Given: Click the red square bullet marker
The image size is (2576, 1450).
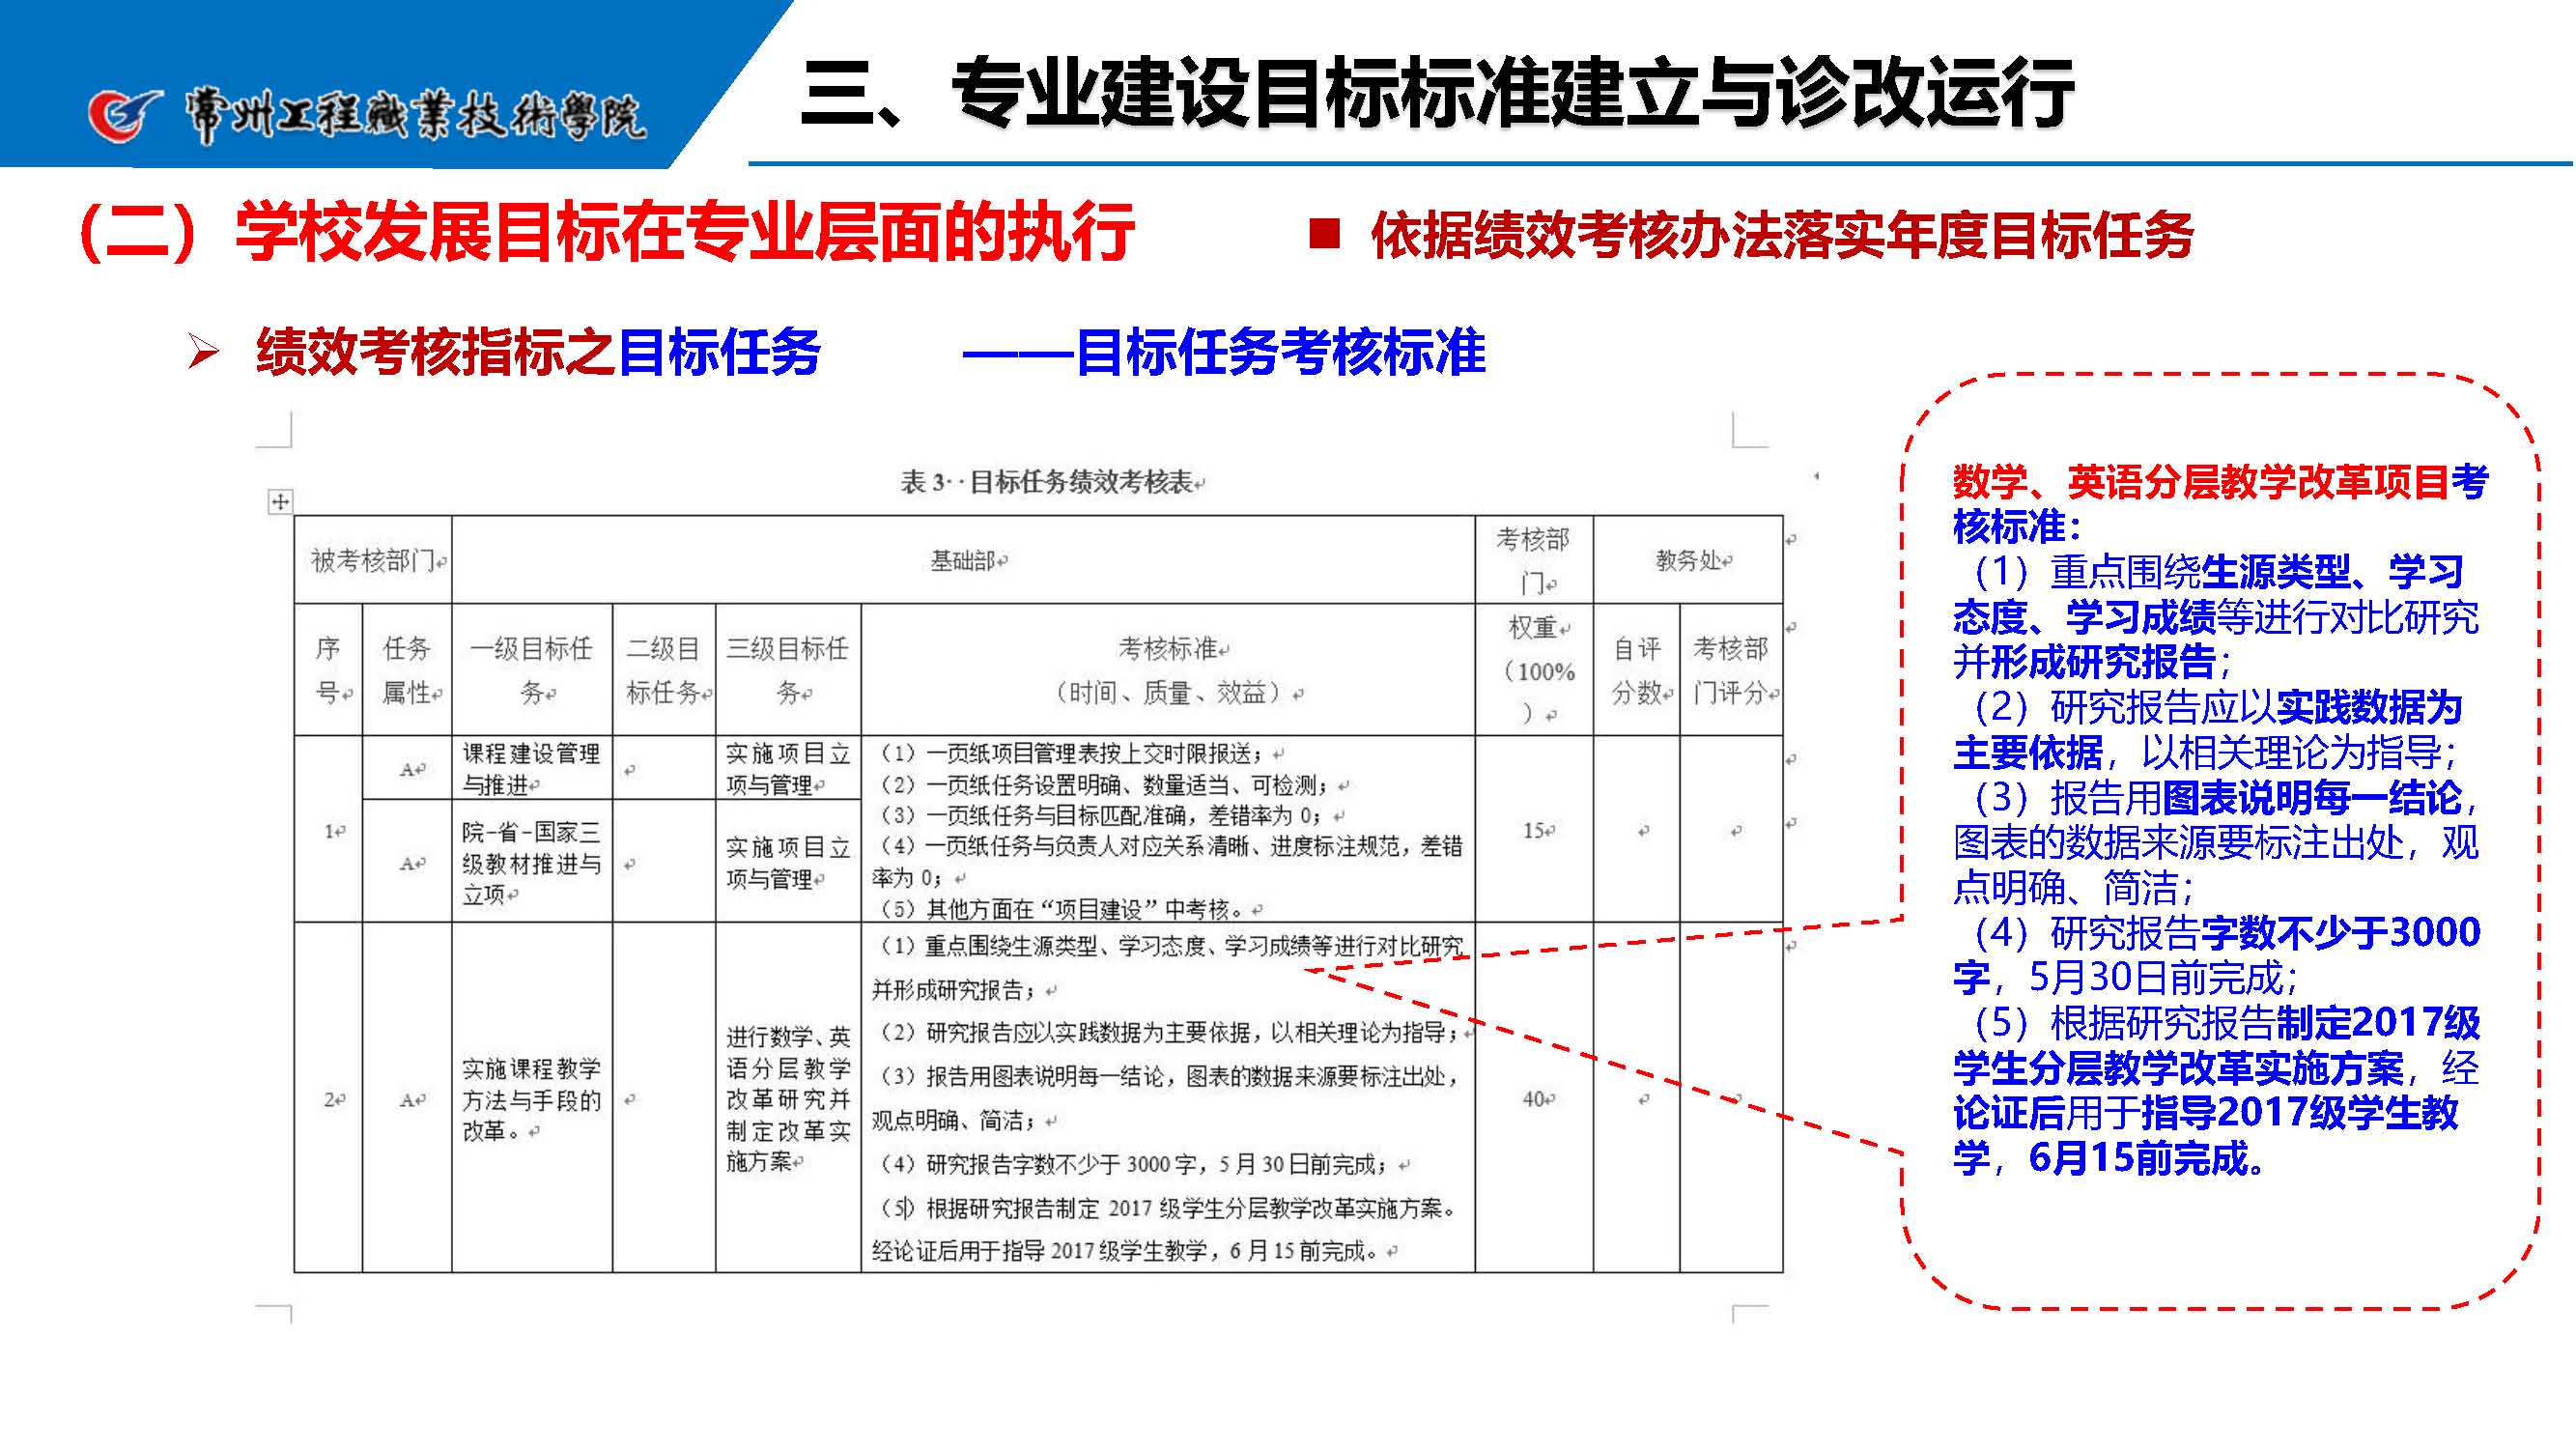Looking at the screenshot, I should [x=1324, y=234].
